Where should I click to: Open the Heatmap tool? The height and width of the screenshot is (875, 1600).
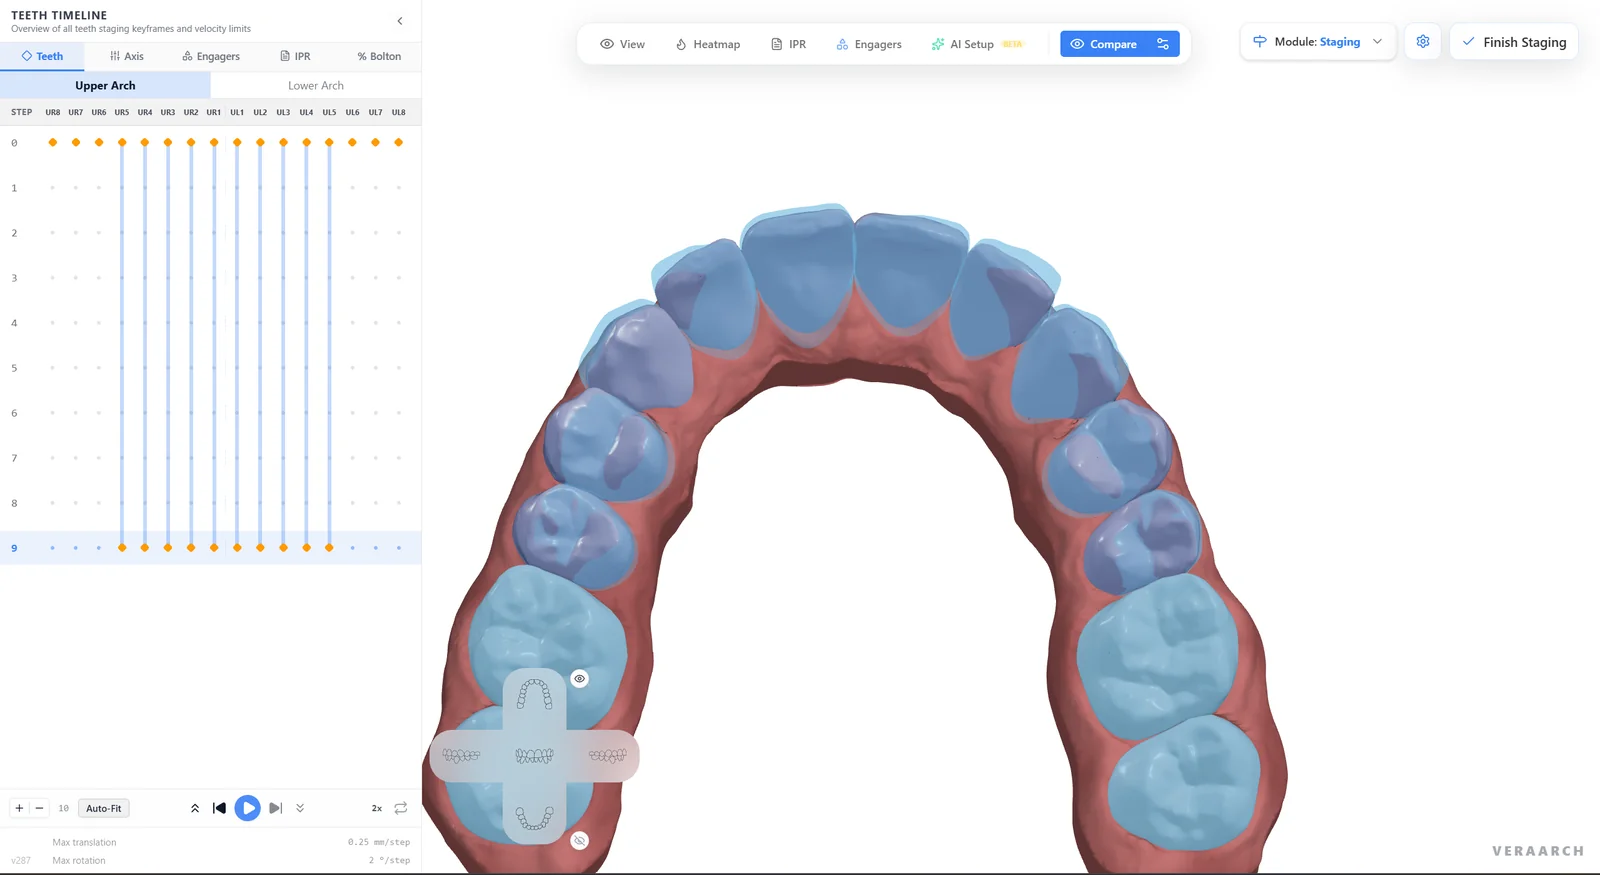coord(708,44)
